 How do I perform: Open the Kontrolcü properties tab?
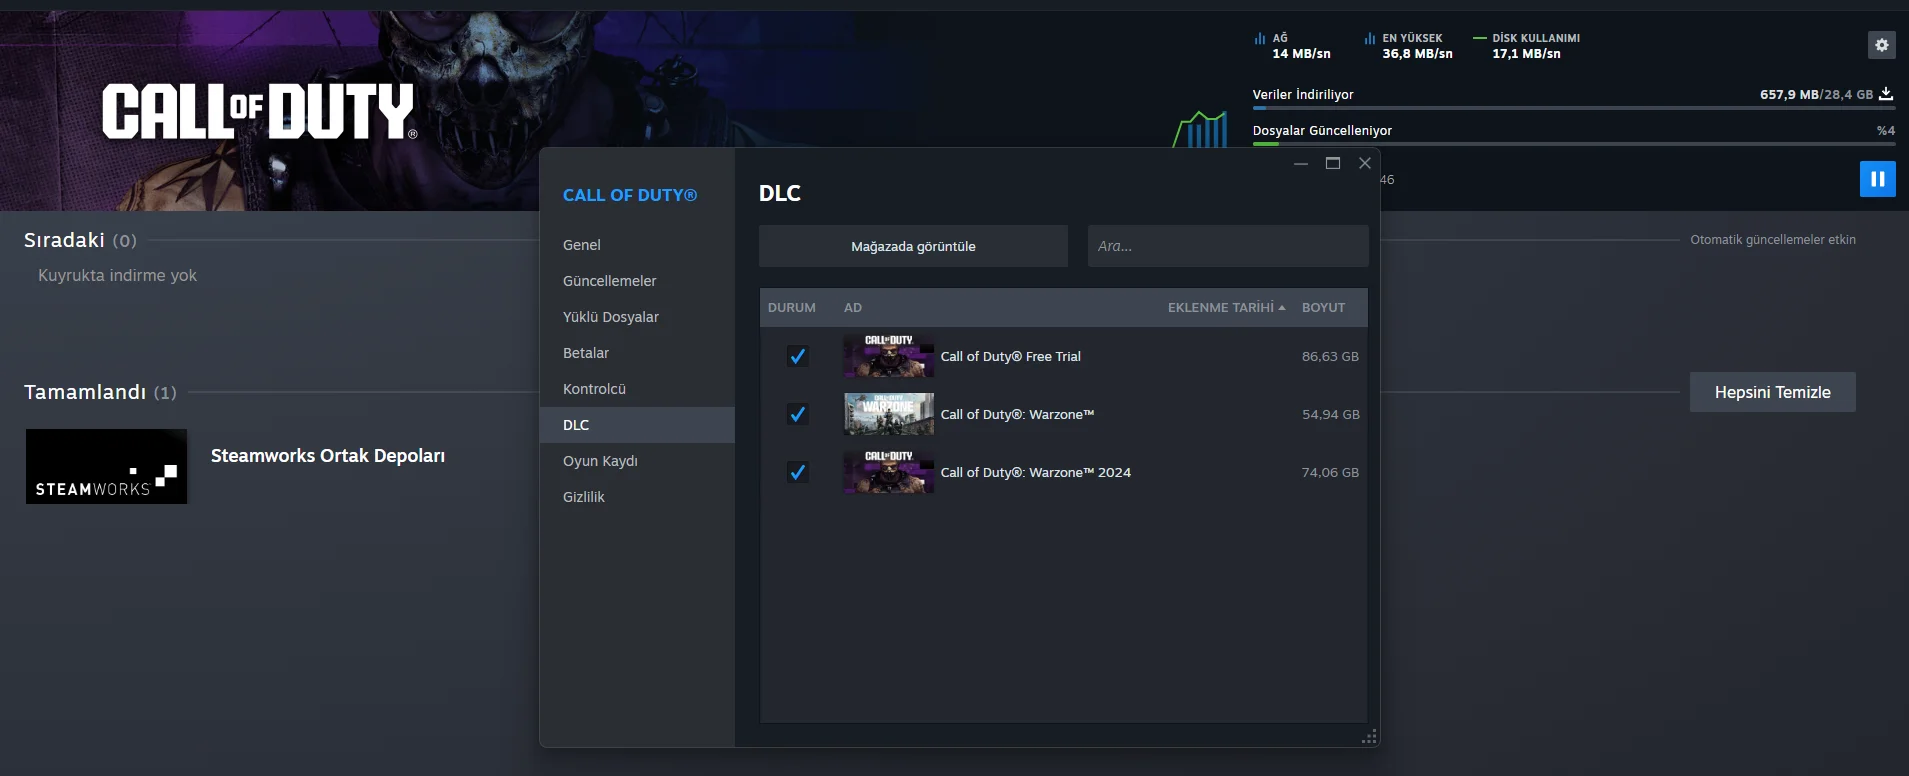pyautogui.click(x=637, y=389)
